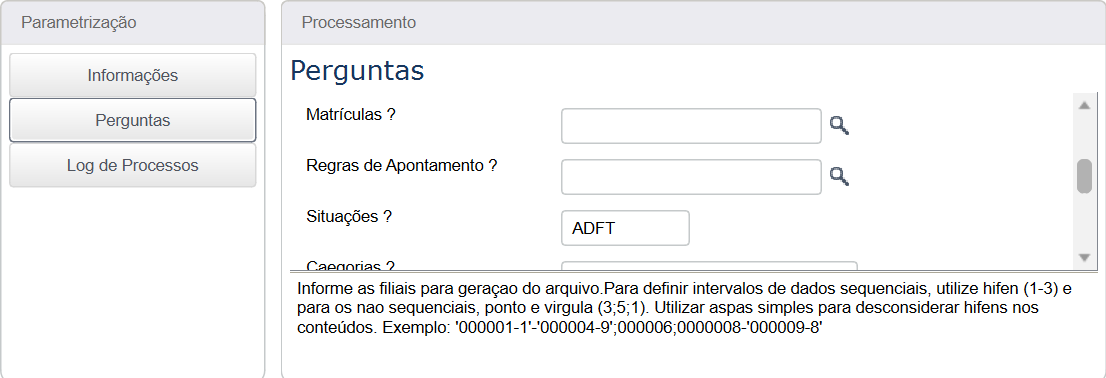Focus the Matrículas text field
Viewport: 1106px width, 378px height.
[691, 126]
